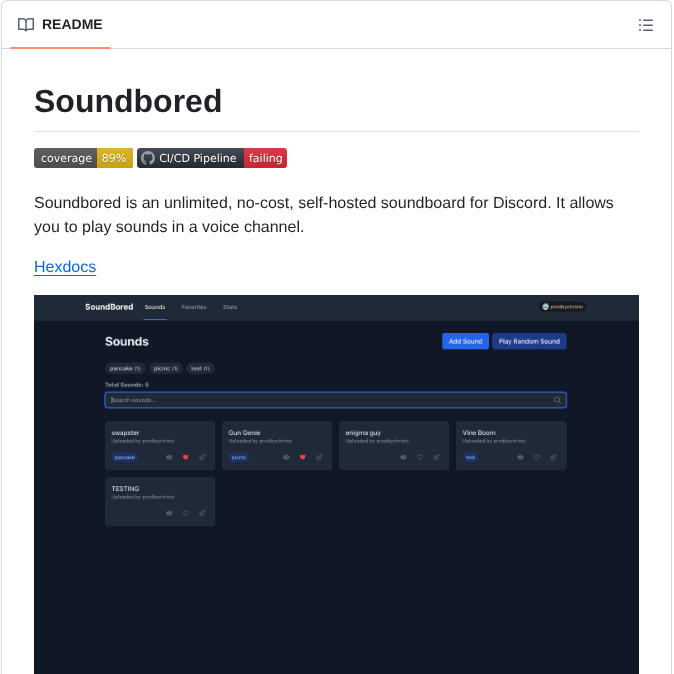Viewport: 674px width, 674px height.
Task: Toggle the eye icon on enigma guy card
Action: point(403,457)
